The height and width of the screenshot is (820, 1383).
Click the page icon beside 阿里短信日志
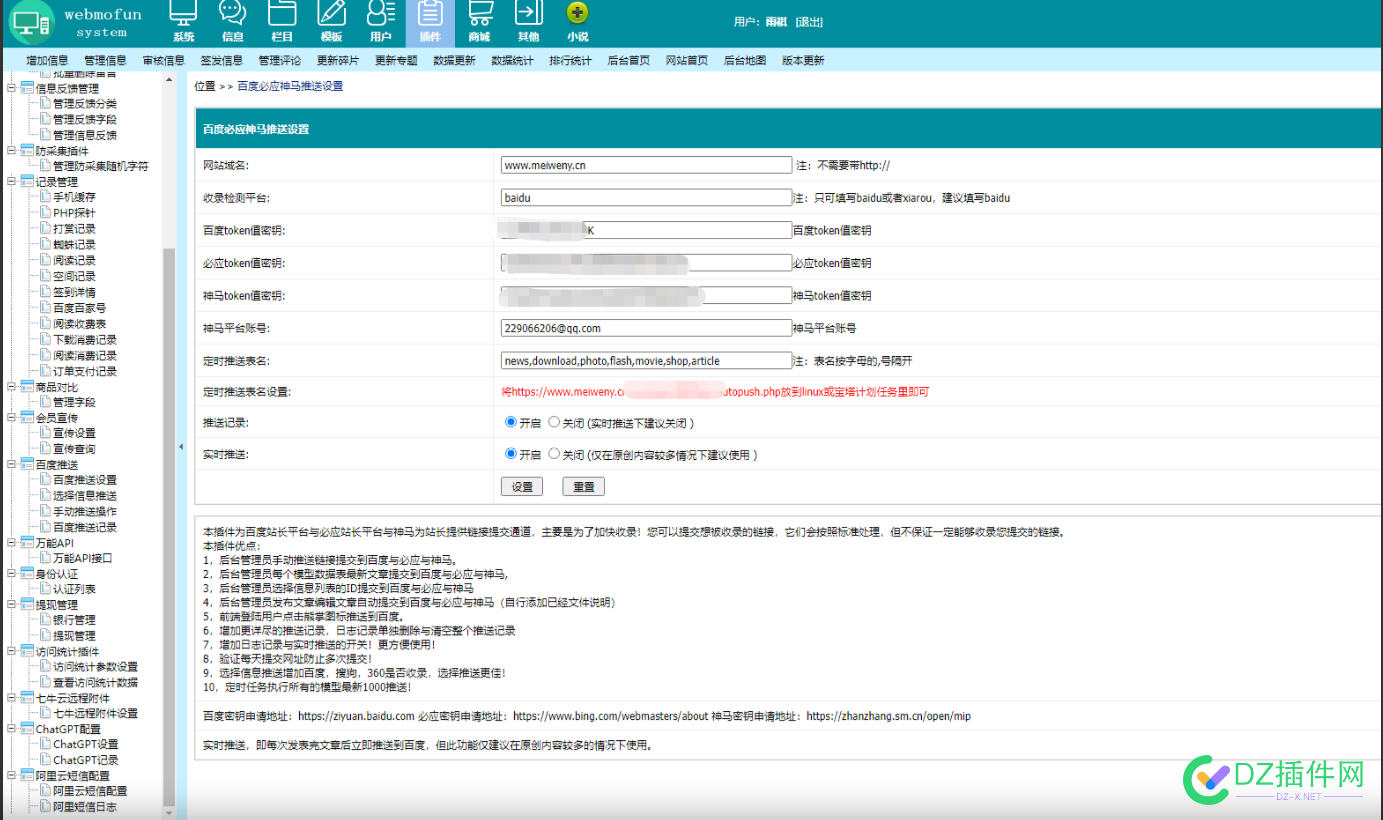coord(45,806)
